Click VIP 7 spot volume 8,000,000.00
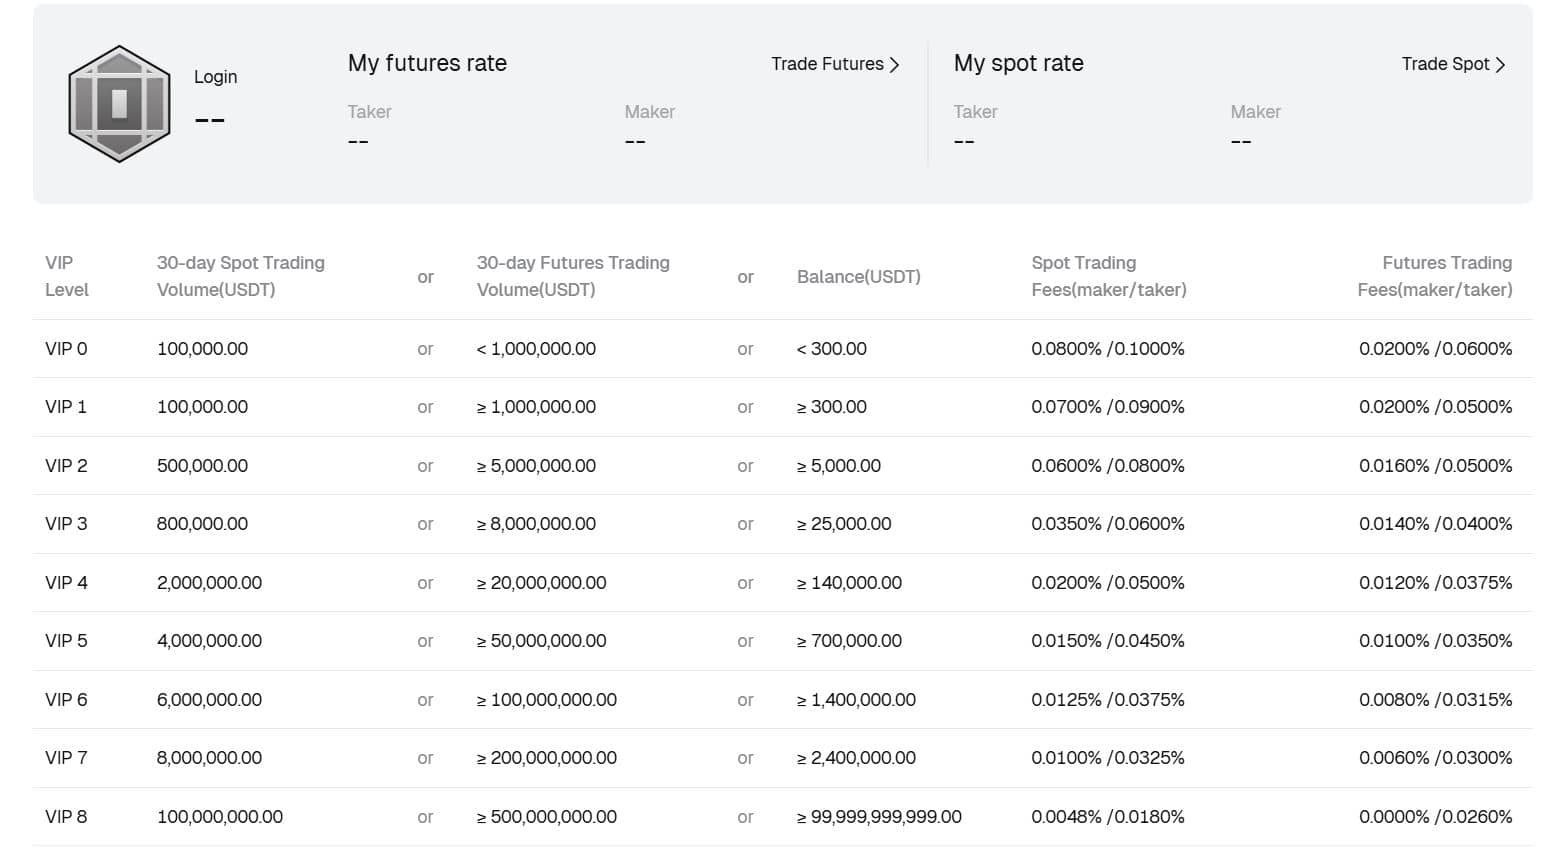This screenshot has width=1568, height=852. click(210, 758)
